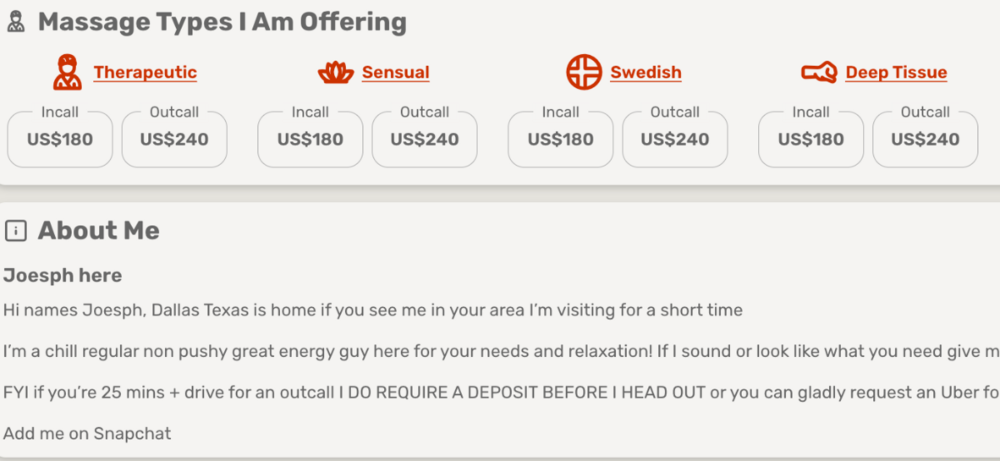Click the Massage Types heading icon

click(x=15, y=22)
